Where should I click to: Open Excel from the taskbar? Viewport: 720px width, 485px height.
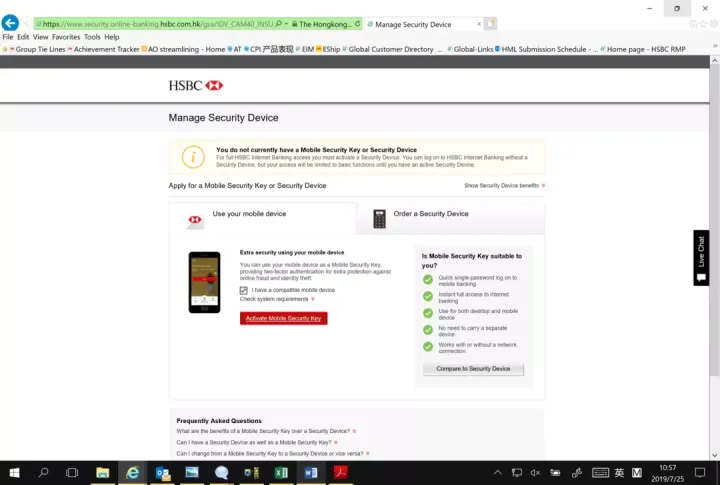281,473
